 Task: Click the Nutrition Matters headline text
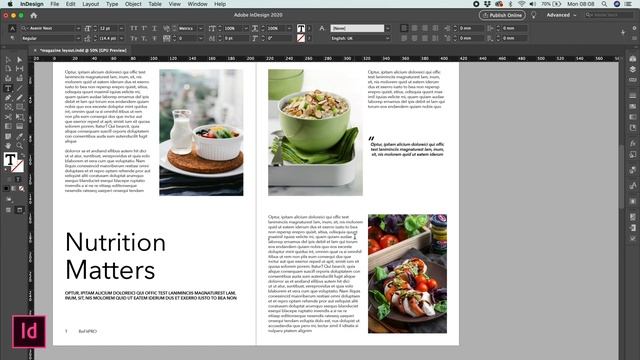(115, 256)
